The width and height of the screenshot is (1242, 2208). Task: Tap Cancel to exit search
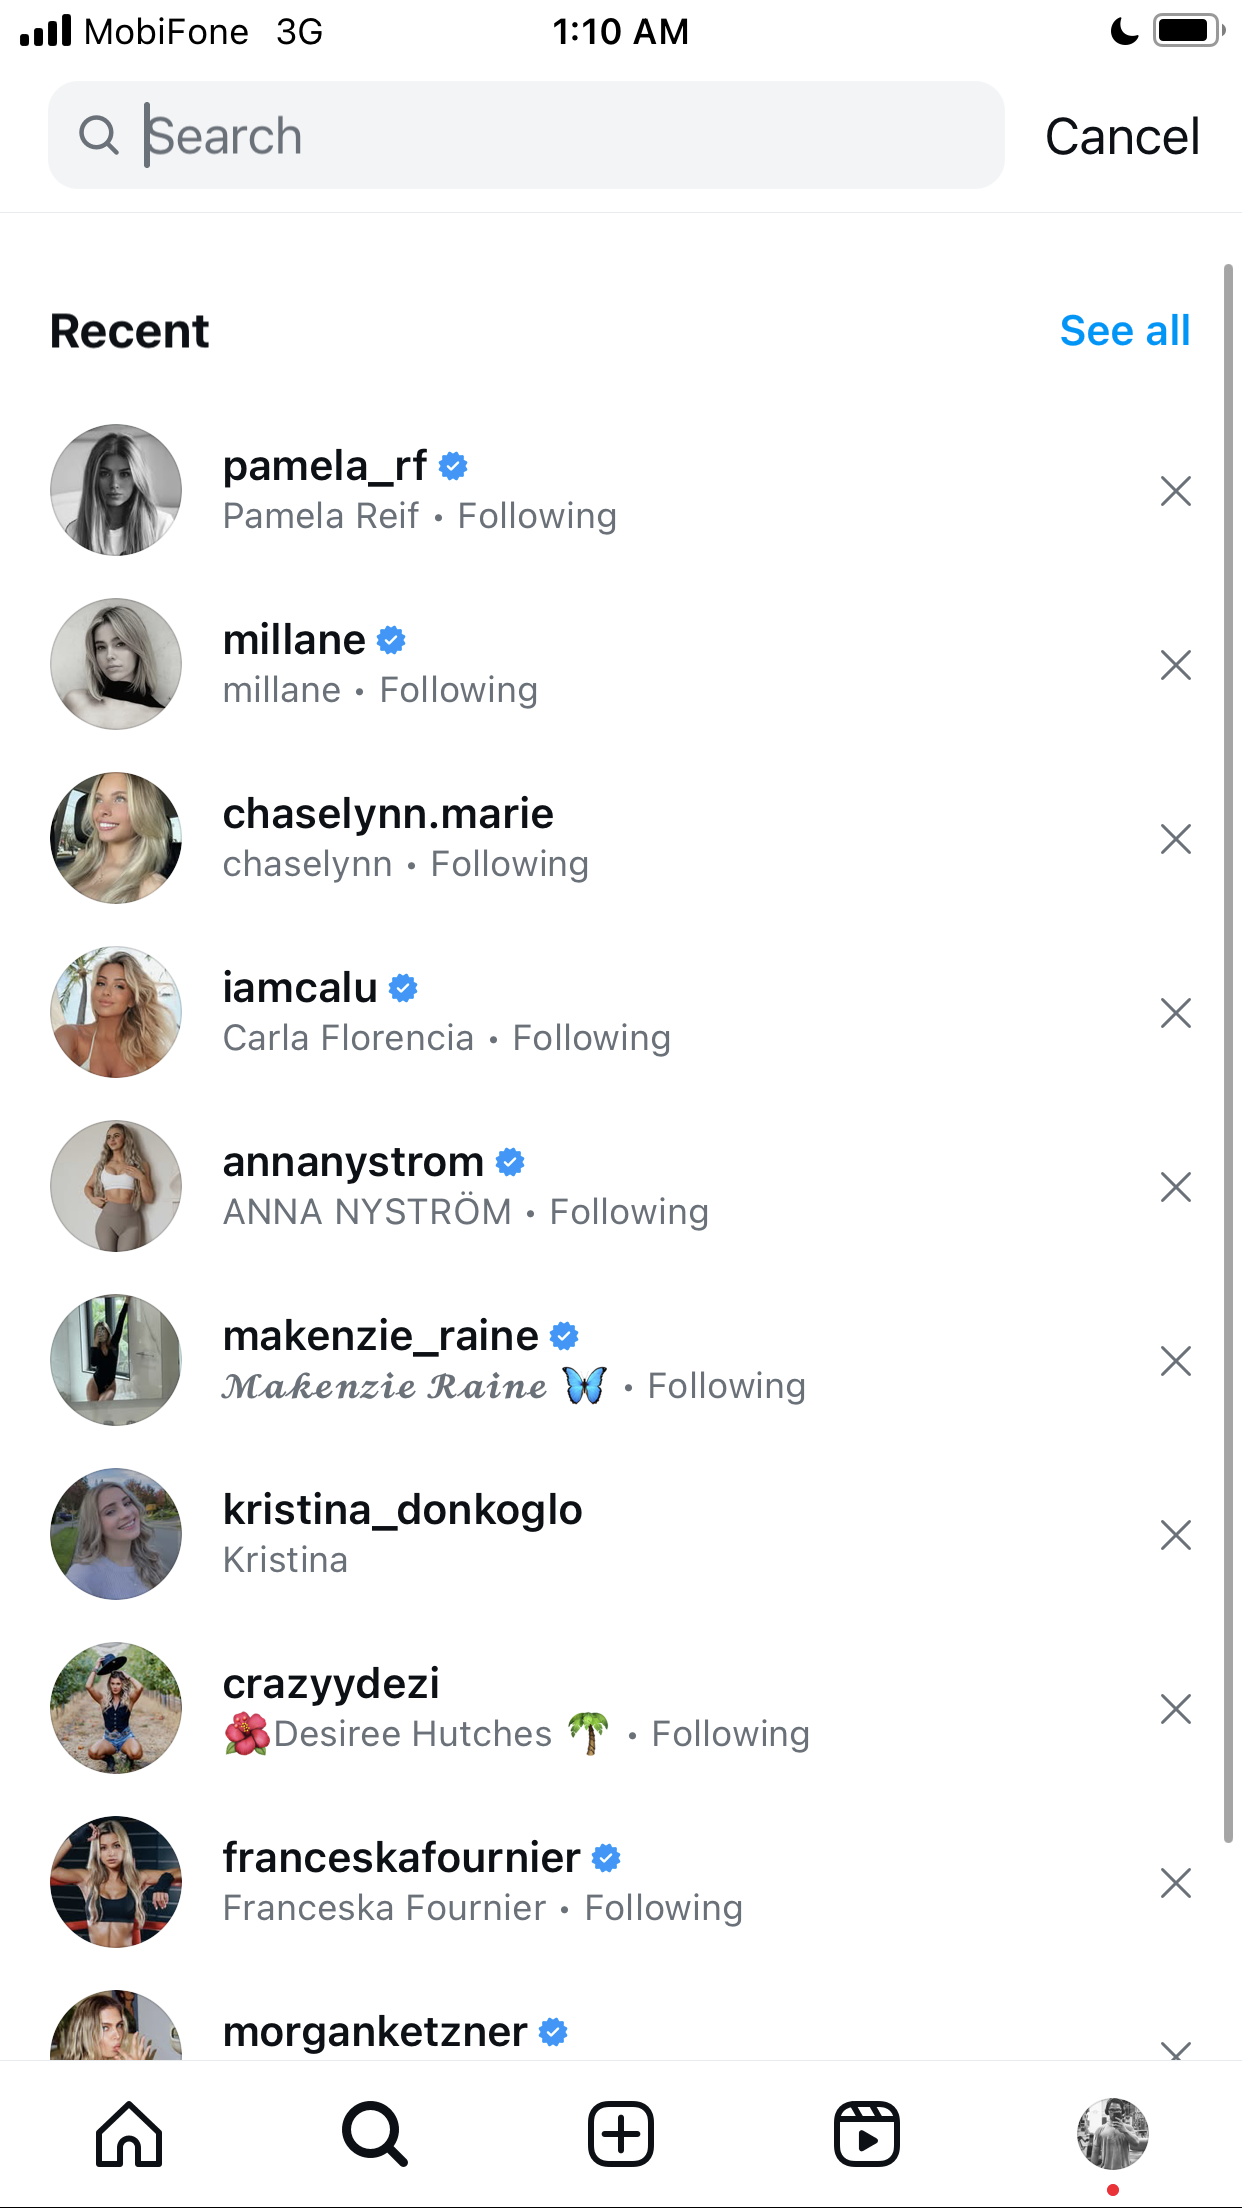[1122, 136]
